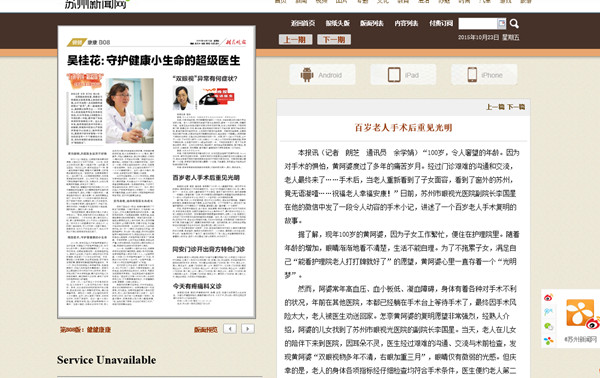Go to previous issue 上一期
Image resolution: width=600 pixels, height=378 pixels.
coord(295,39)
